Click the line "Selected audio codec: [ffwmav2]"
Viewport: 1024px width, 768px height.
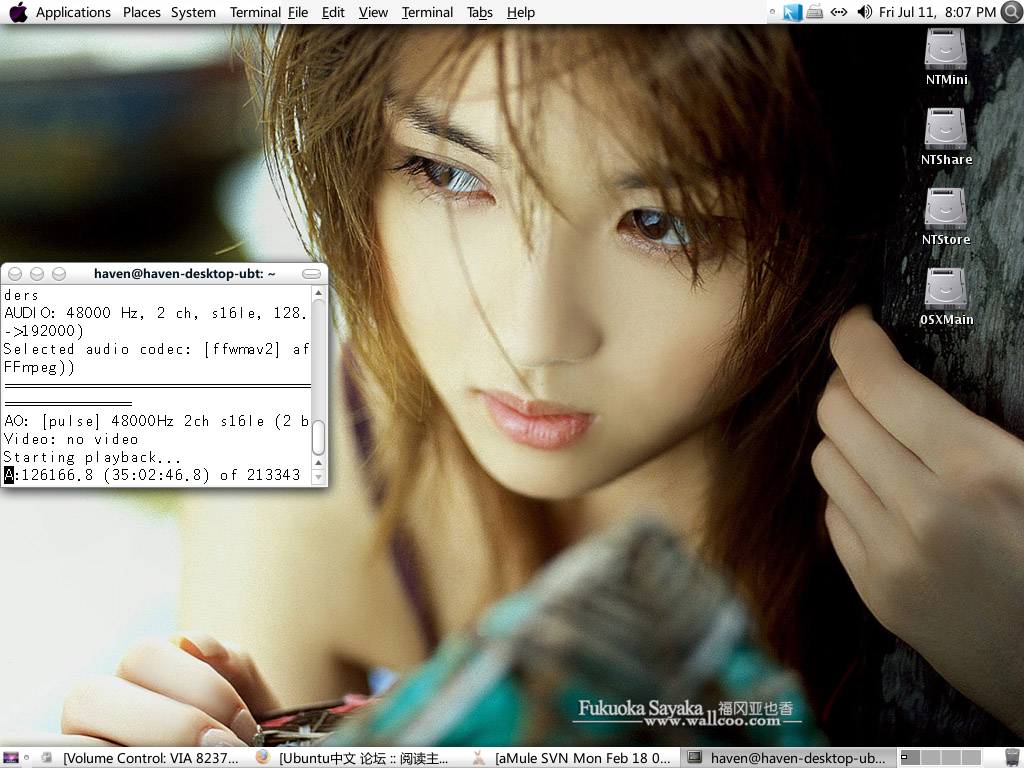point(156,349)
